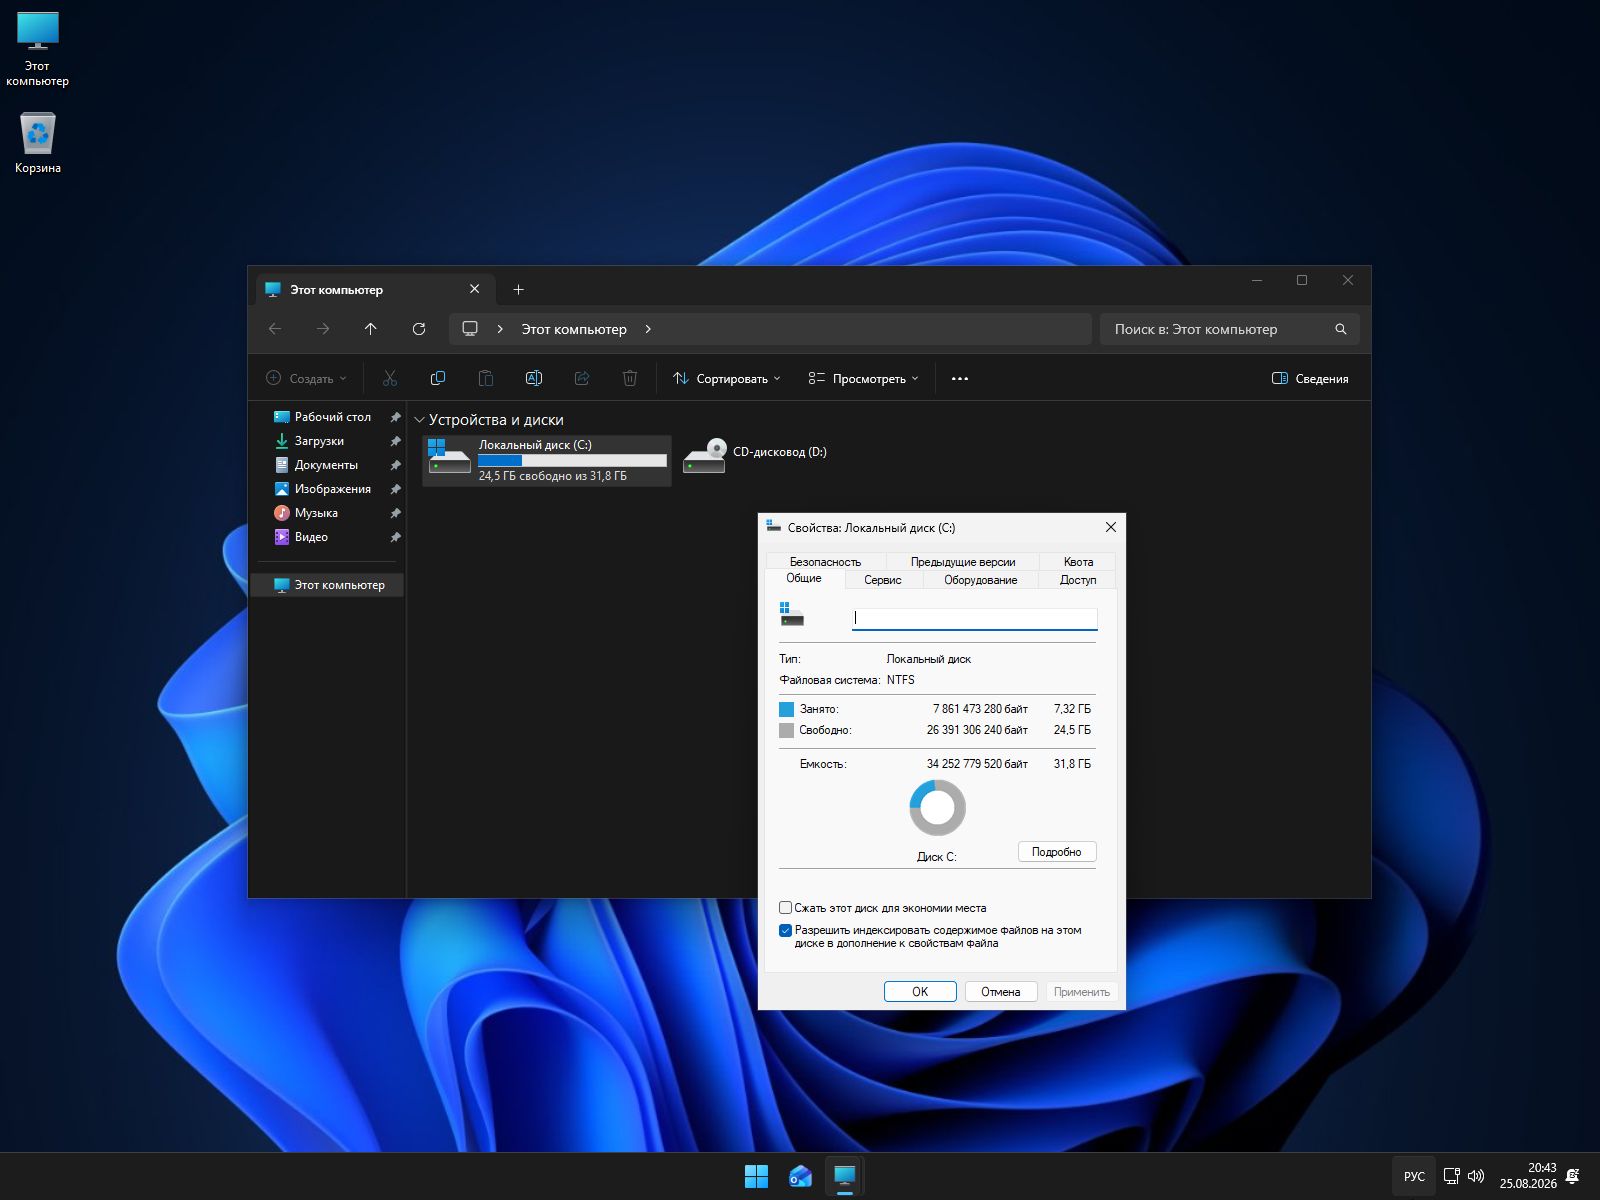Screen dimensions: 1600x1200
Task: Click the Delete trash icon in Explorer toolbar
Action: (629, 378)
